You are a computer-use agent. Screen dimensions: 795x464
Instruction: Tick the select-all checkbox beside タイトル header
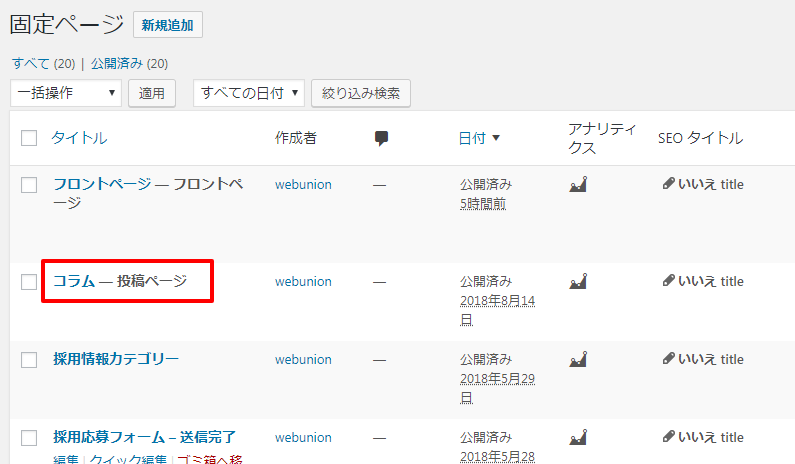(29, 138)
